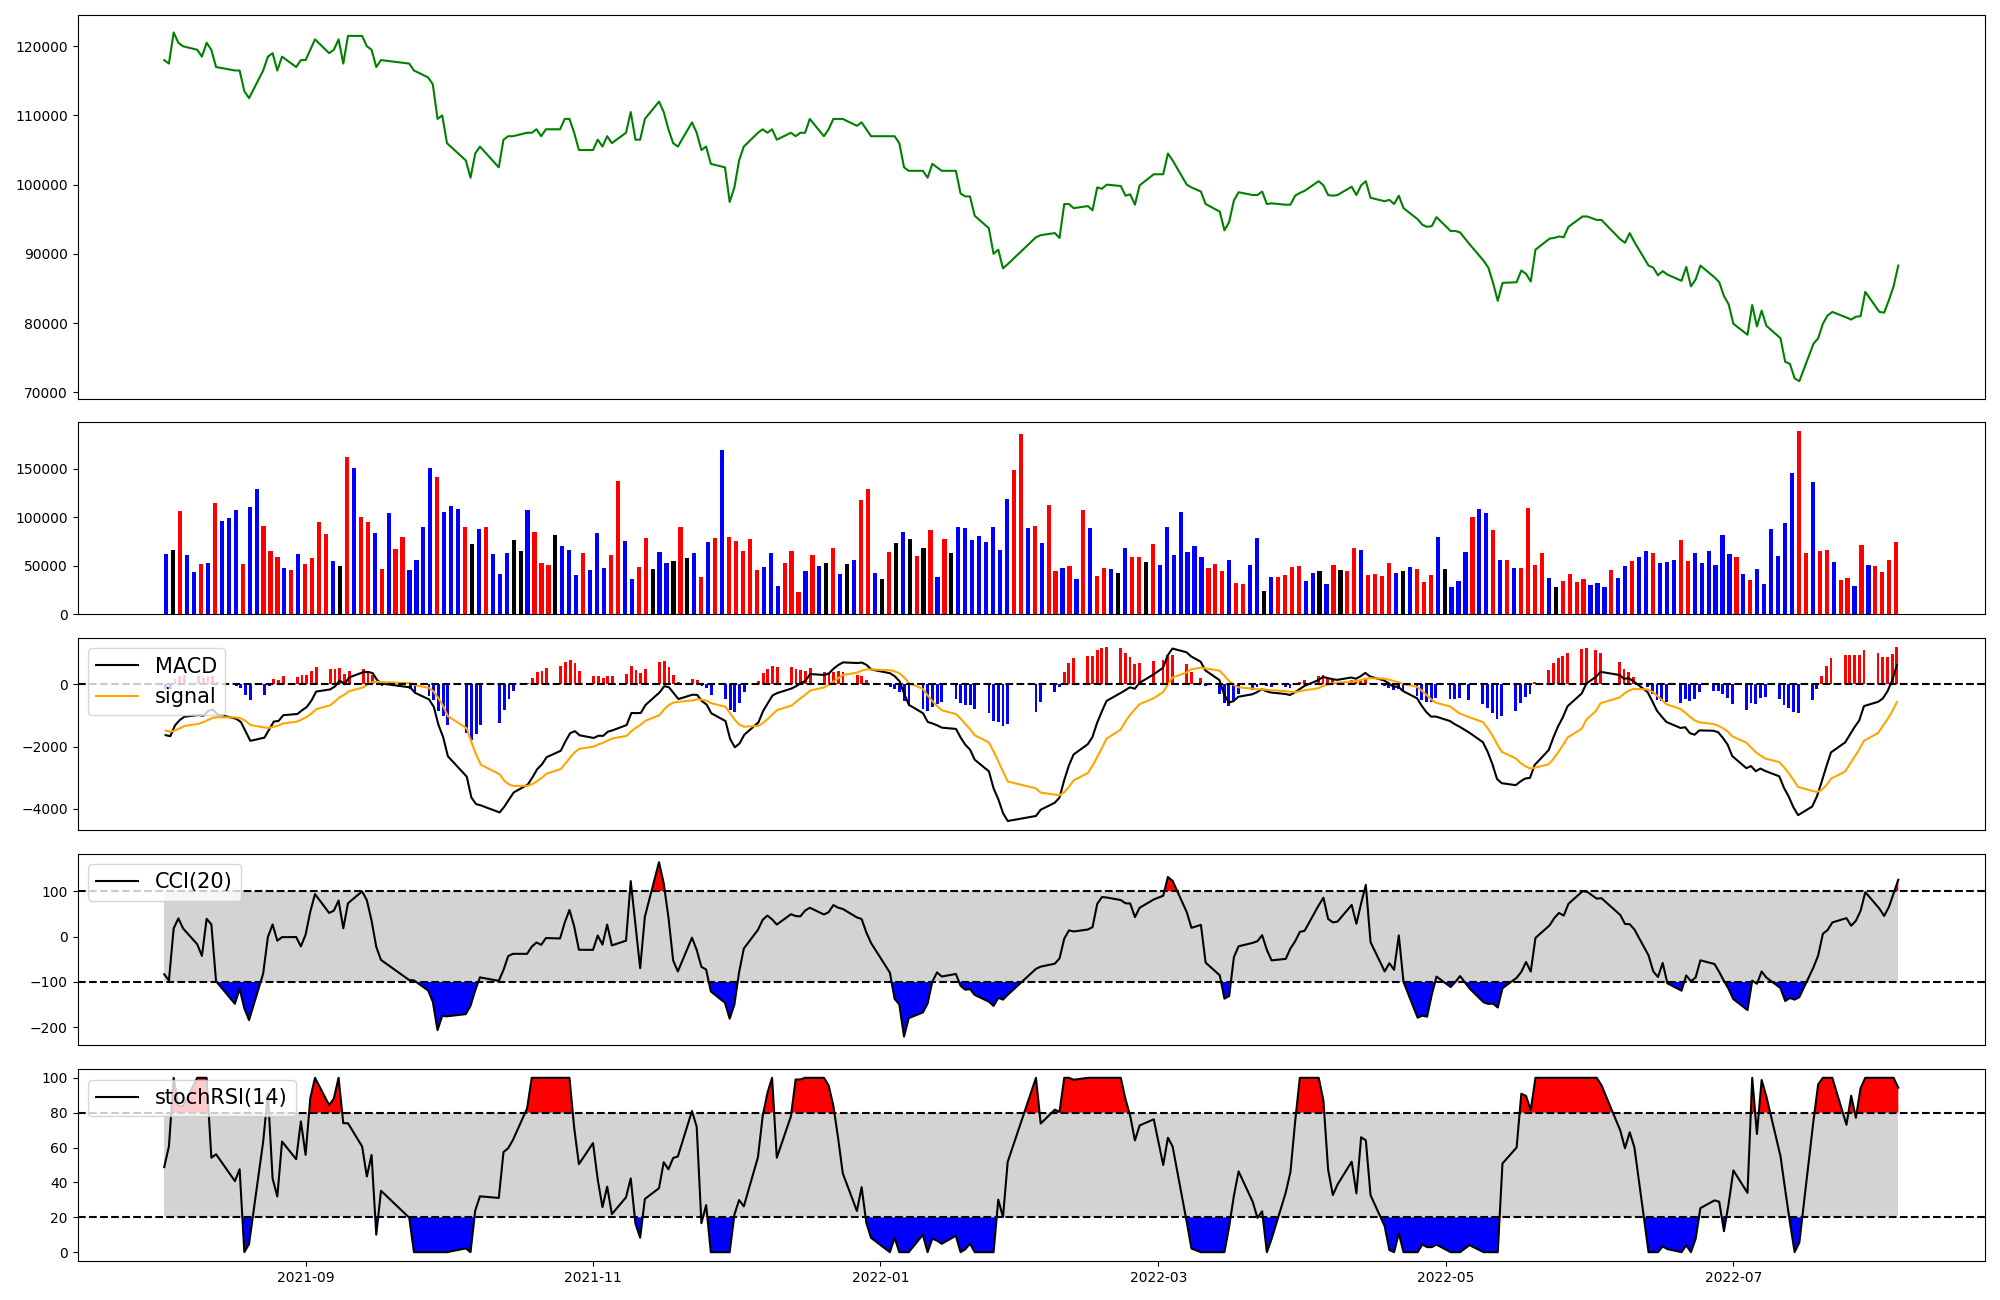
Task: Click the 2021-09 x-axis date label
Action: point(305,1277)
